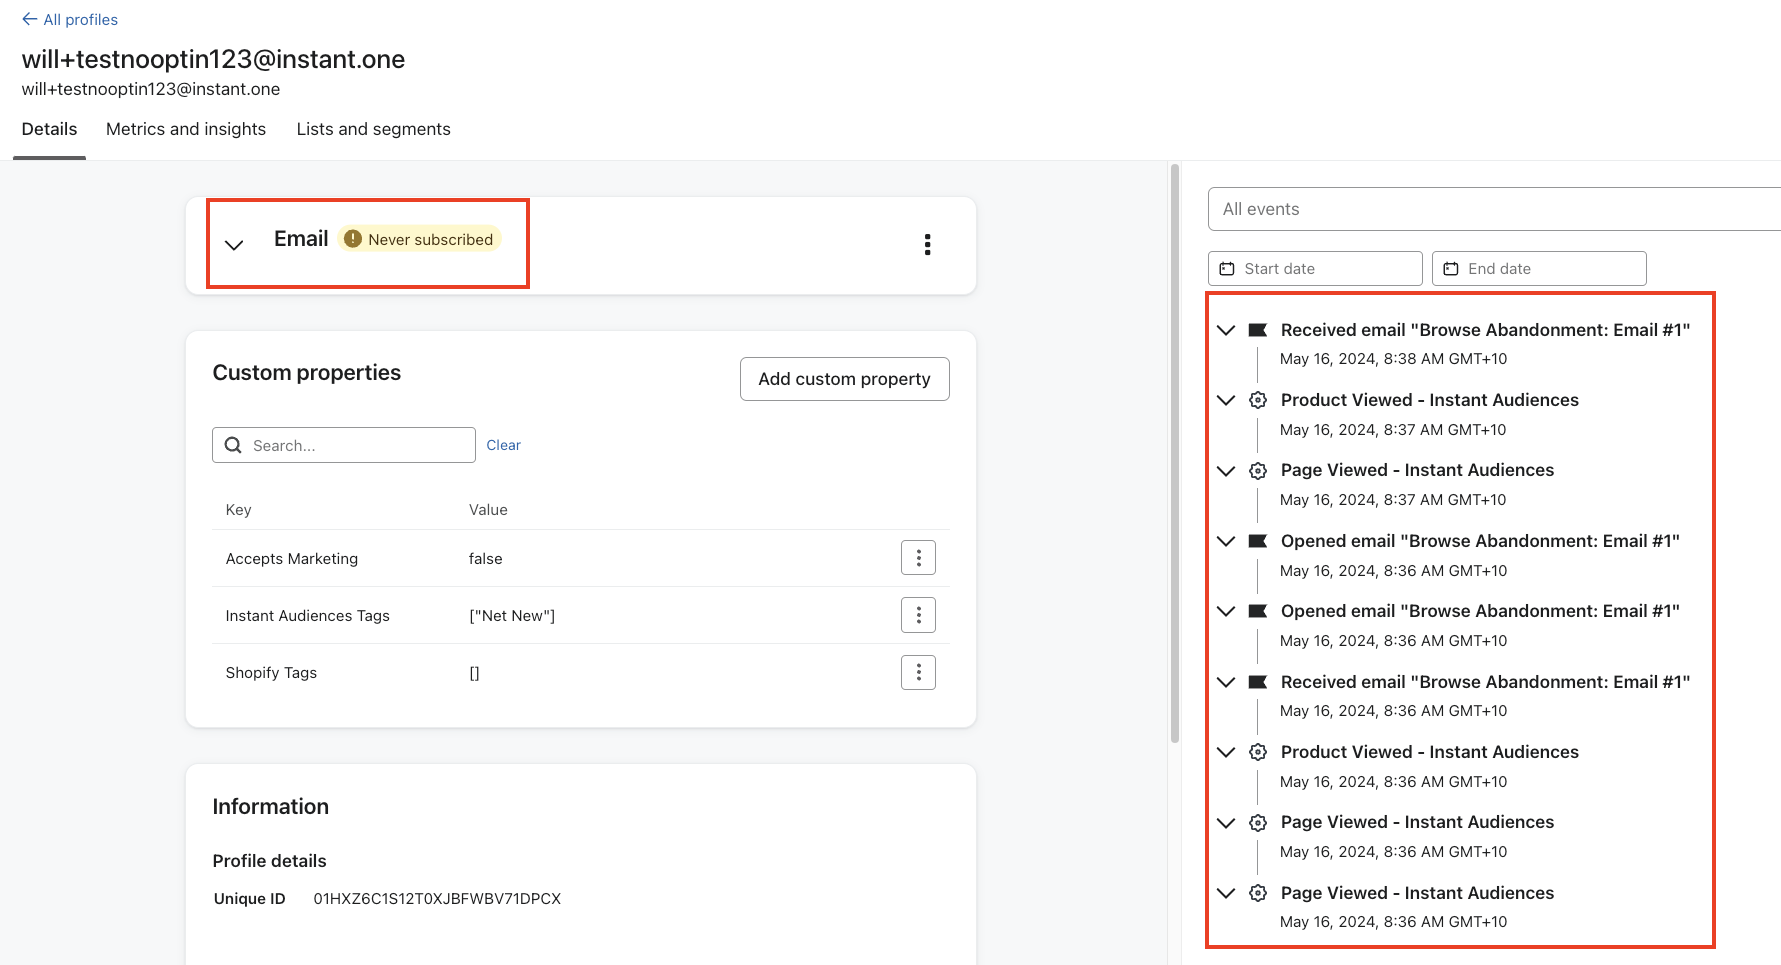Viewport: 1781px width, 965px height.
Task: Focus the custom properties search field
Action: [344, 445]
